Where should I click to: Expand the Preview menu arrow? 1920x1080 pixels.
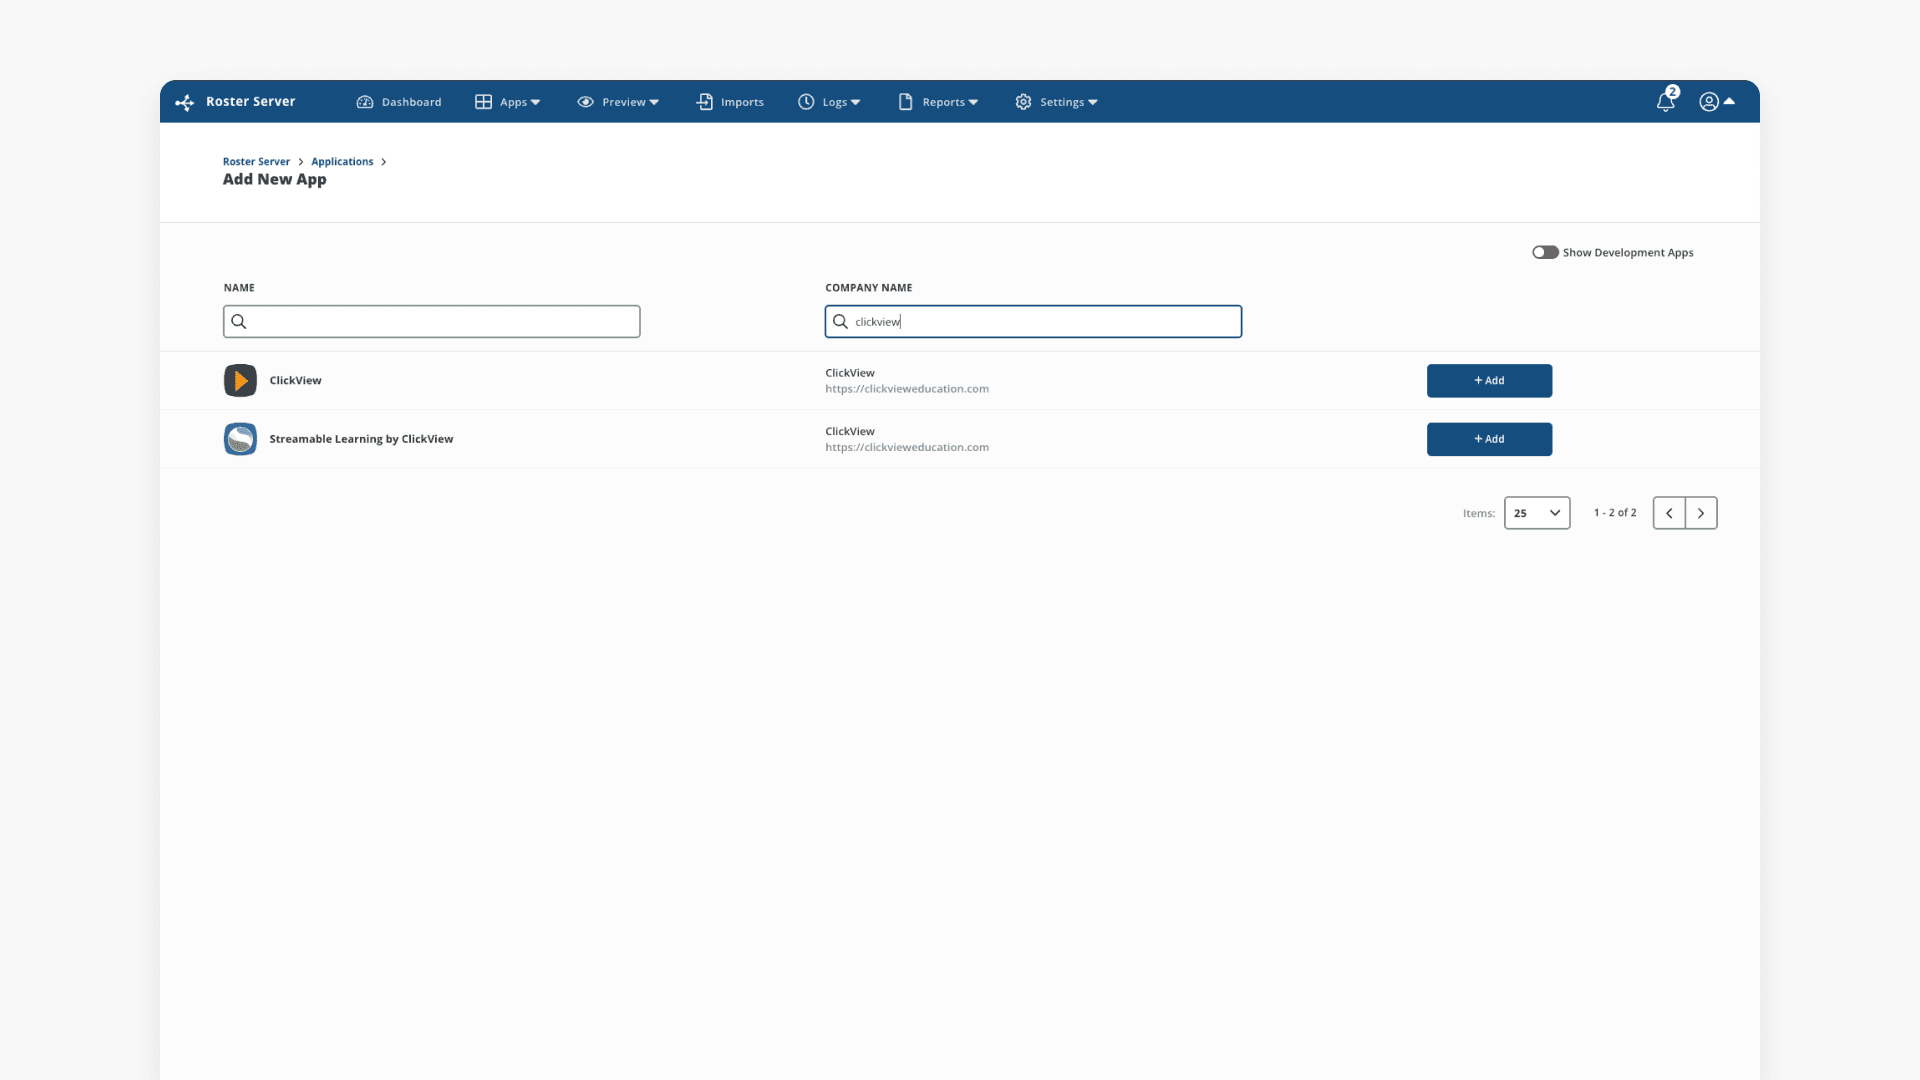pos(654,103)
